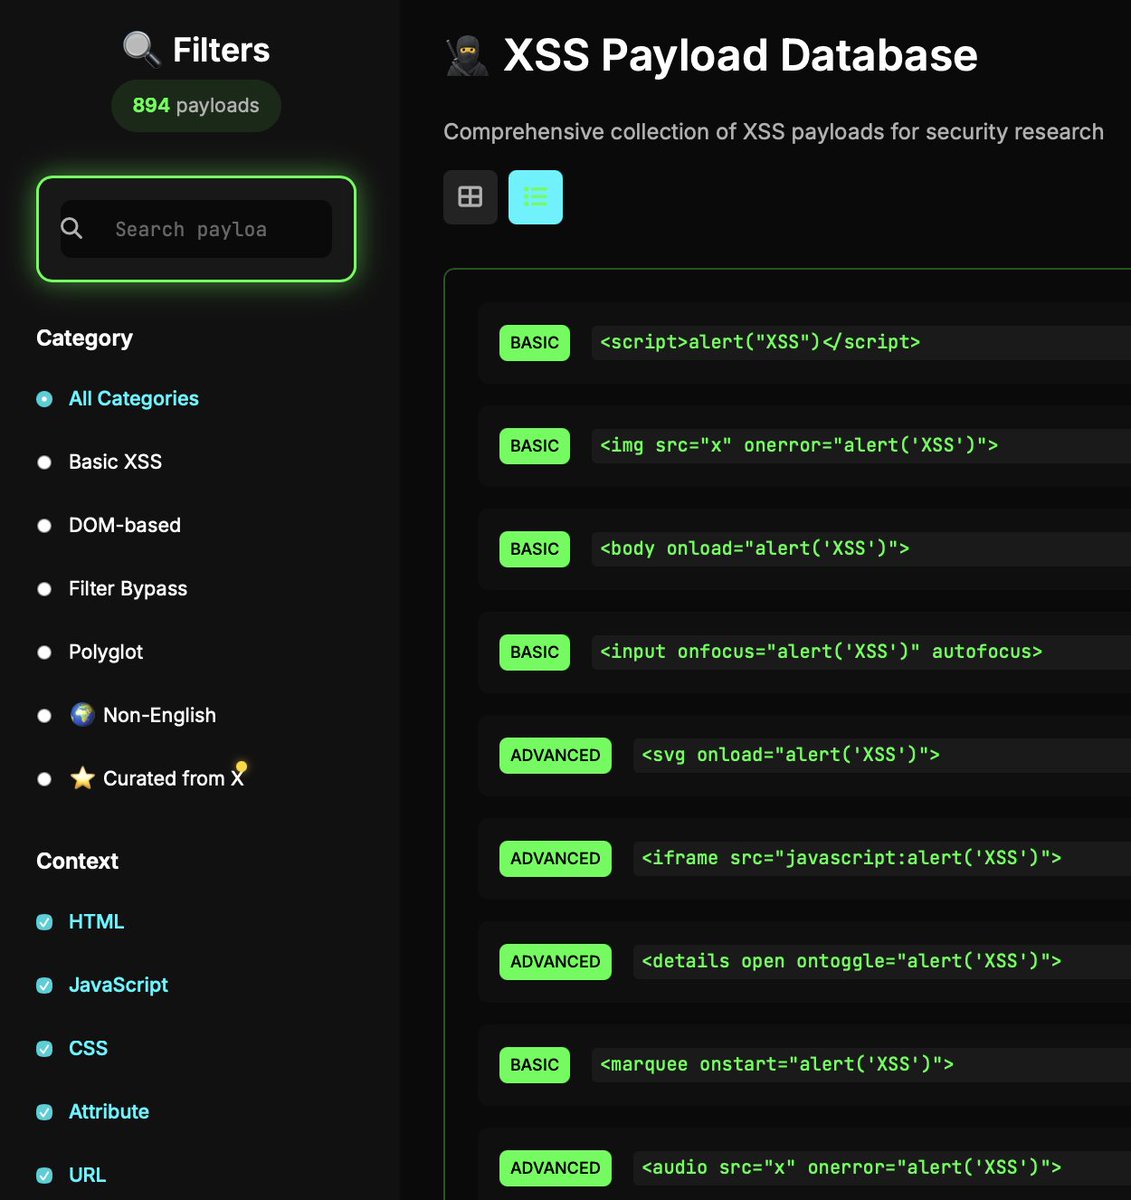Click BASIC badge on script alert payload
Viewport: 1131px width, 1200px height.
tap(534, 342)
